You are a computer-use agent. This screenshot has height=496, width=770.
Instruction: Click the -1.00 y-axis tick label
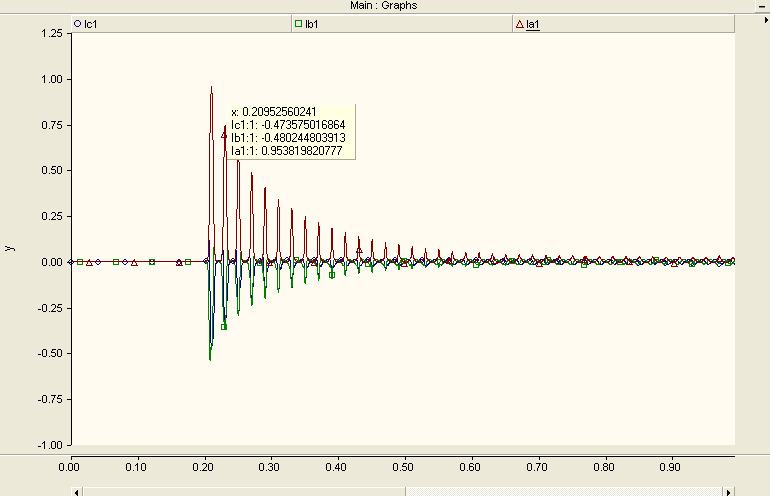[50, 445]
